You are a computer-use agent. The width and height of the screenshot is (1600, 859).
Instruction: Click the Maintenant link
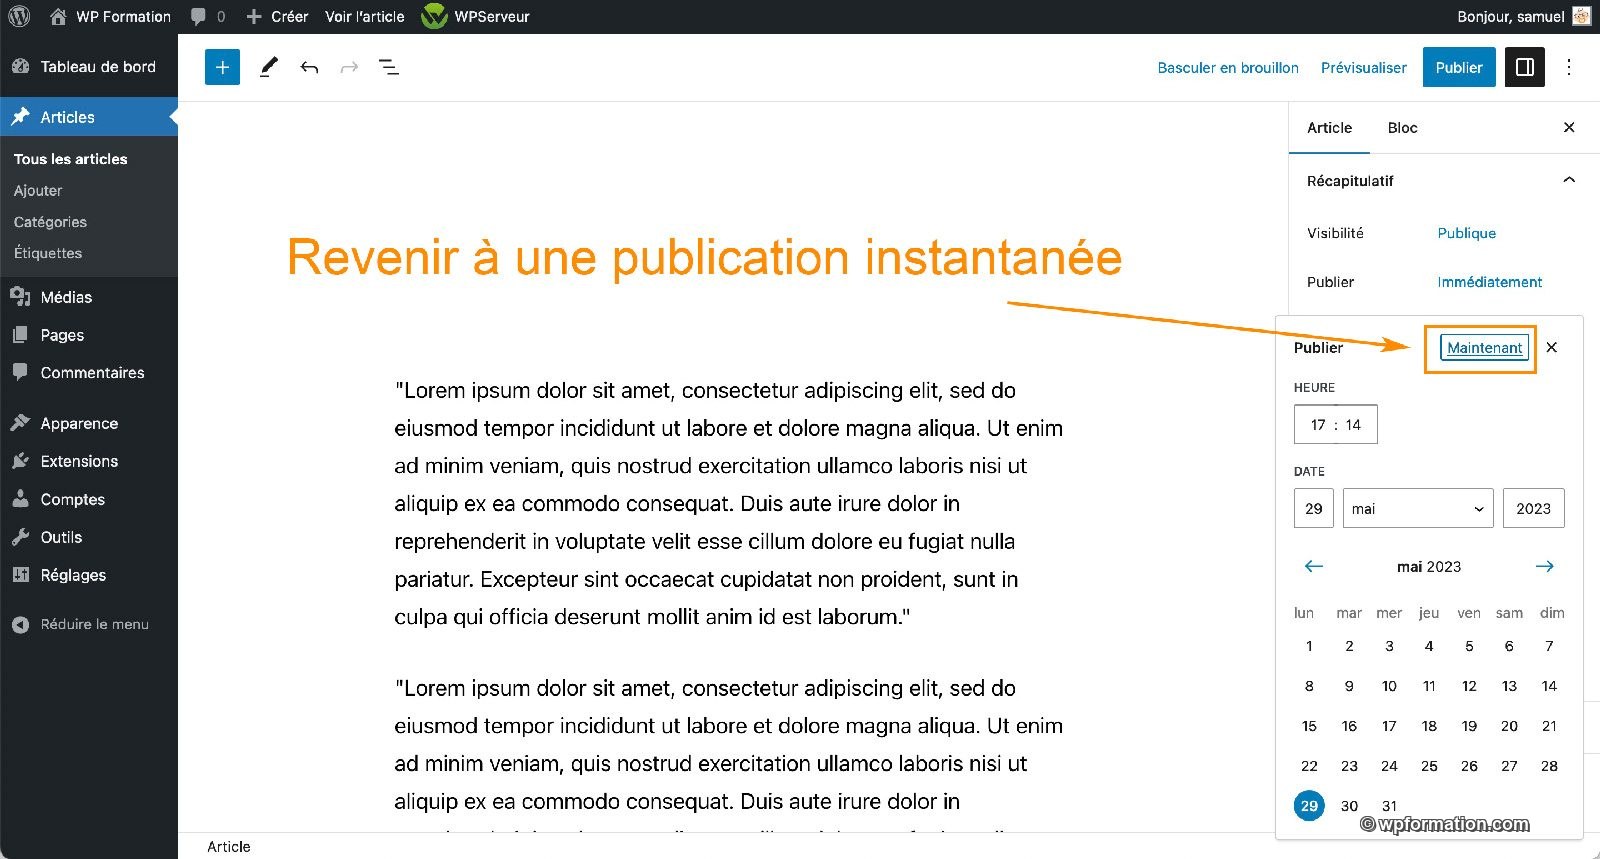coord(1484,347)
